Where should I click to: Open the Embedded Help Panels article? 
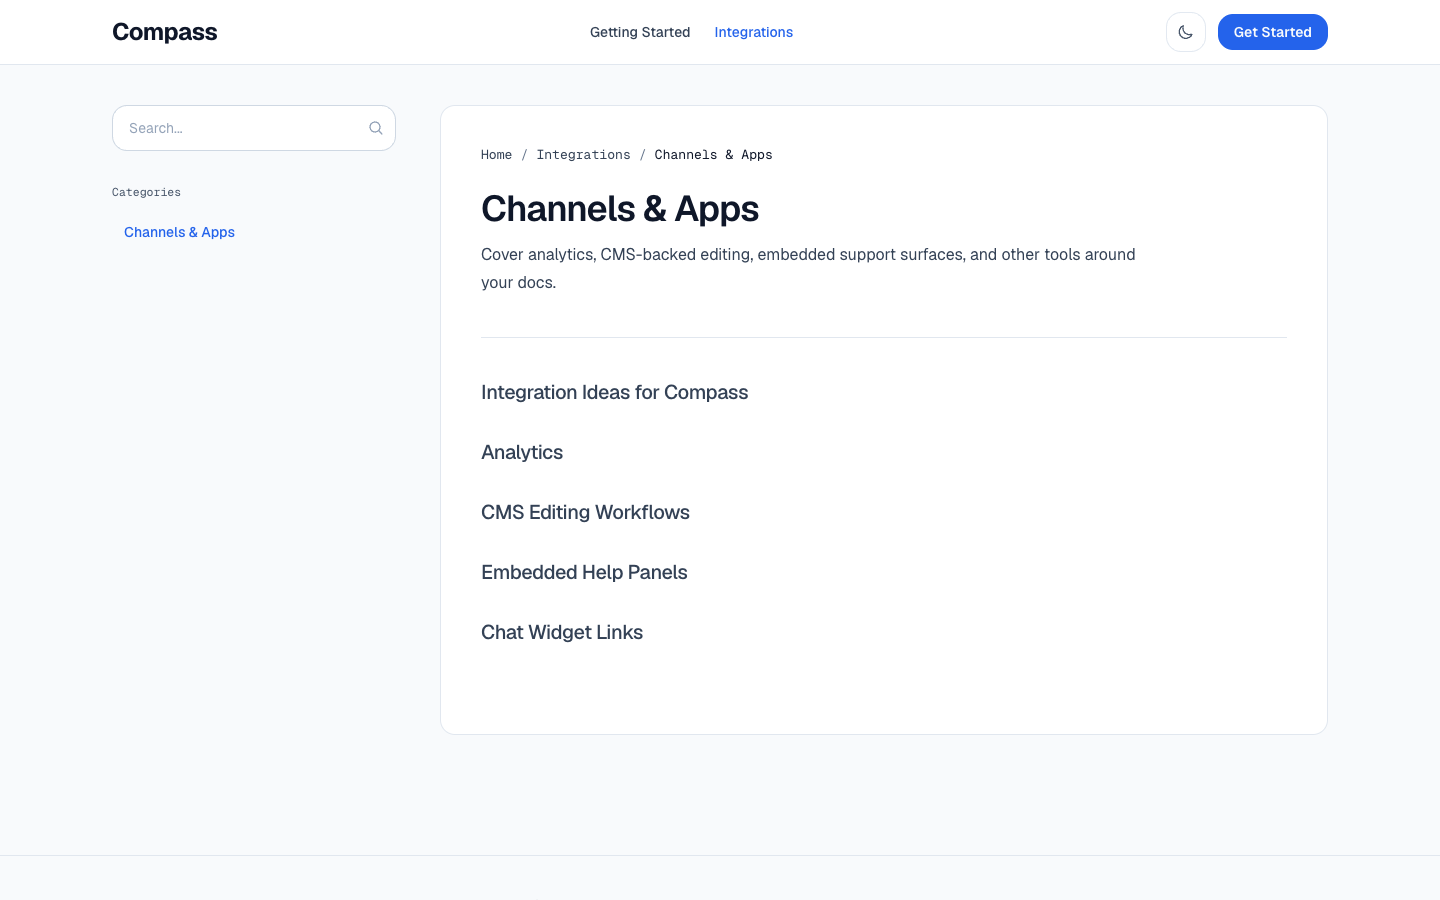[584, 572]
